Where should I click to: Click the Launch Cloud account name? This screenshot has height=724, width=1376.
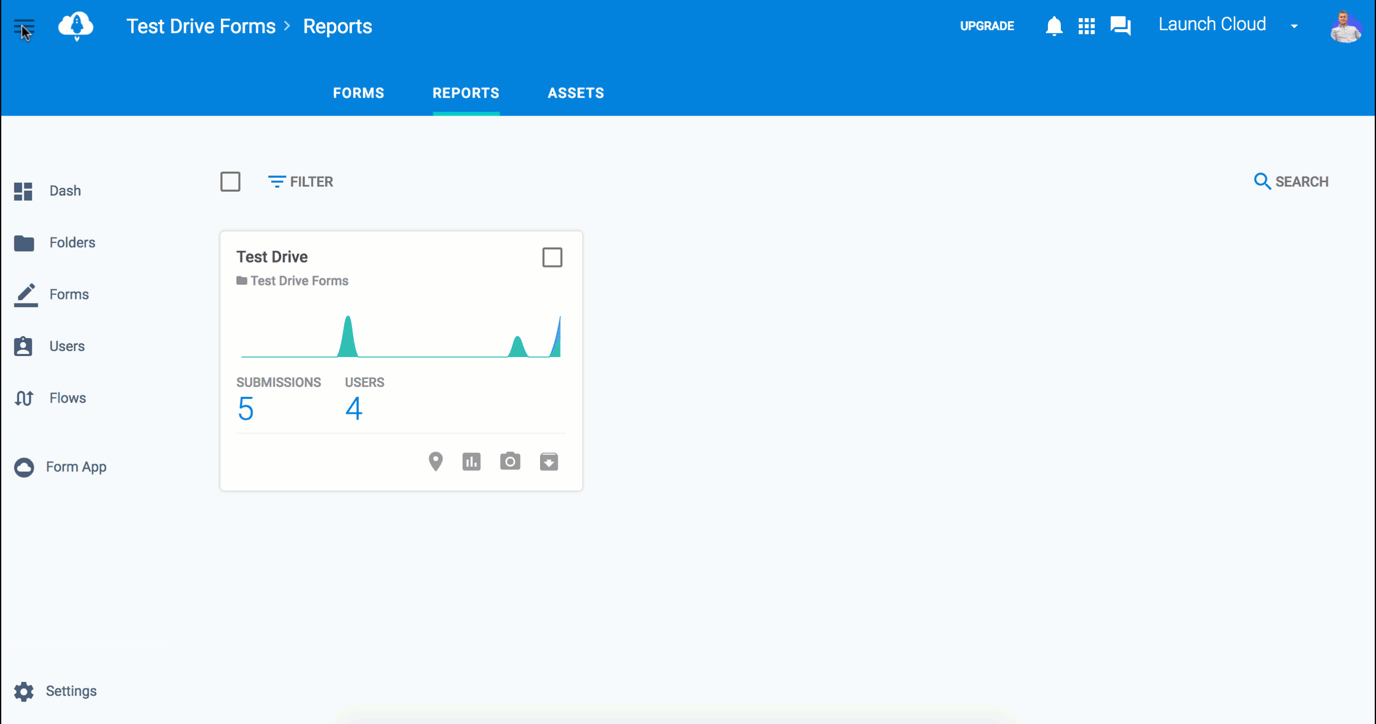(1212, 25)
